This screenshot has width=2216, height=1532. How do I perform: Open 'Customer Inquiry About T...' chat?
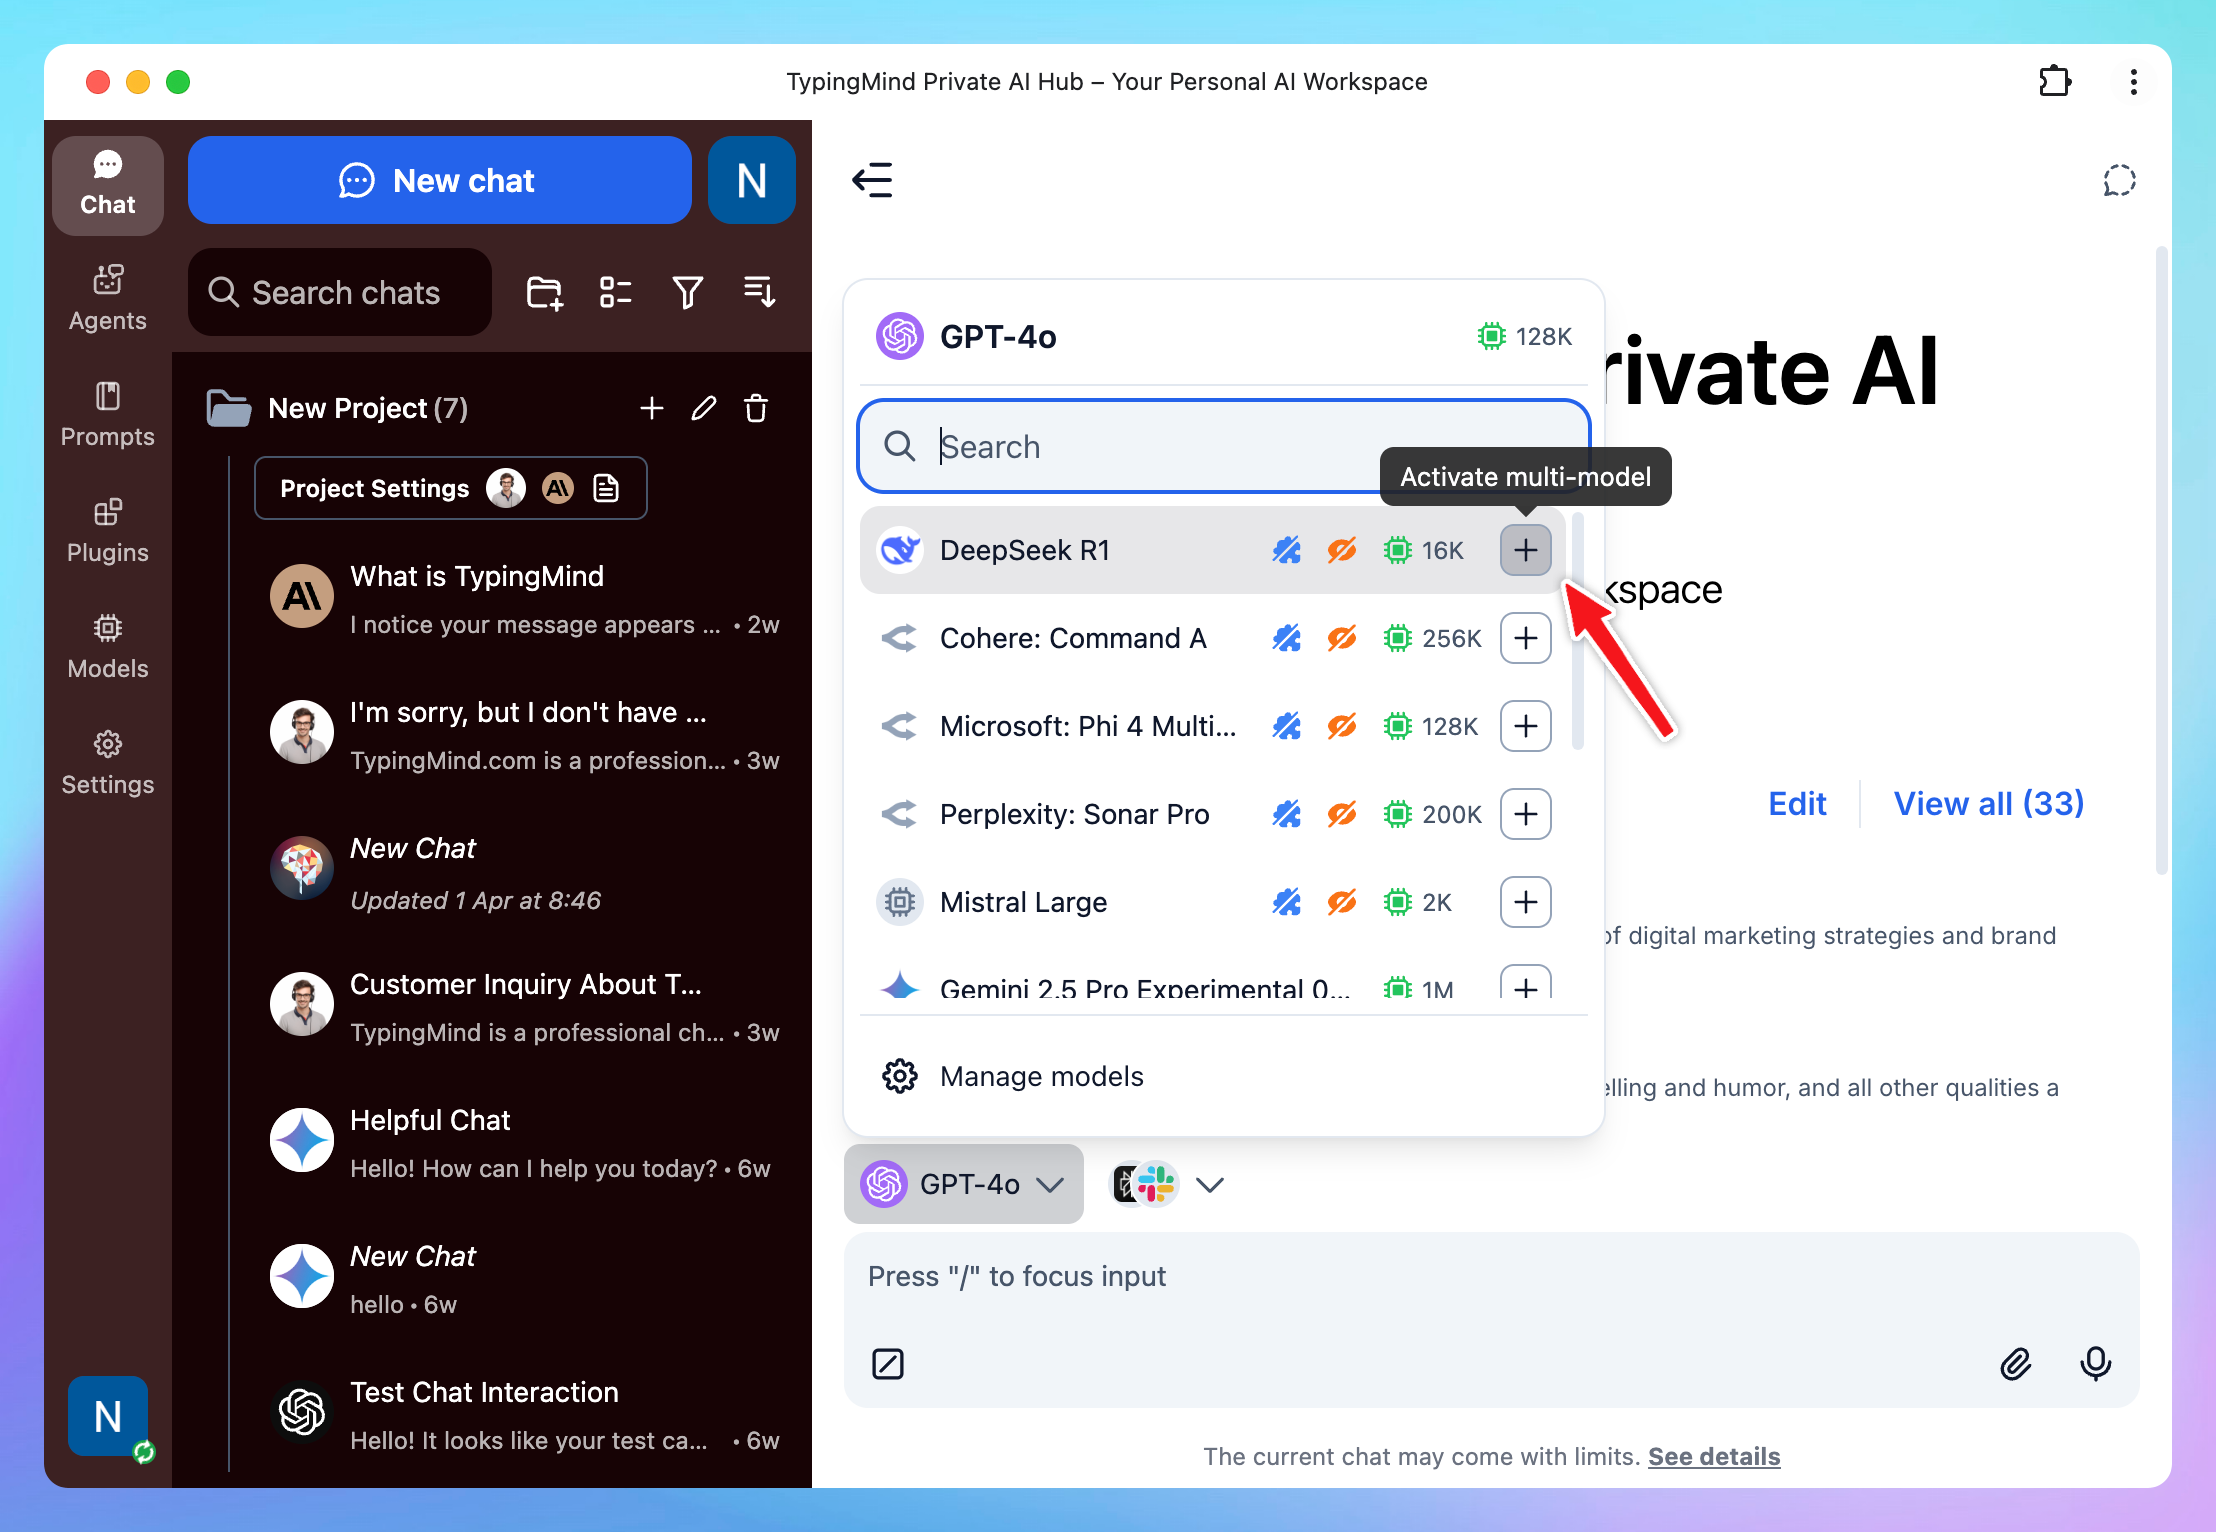(x=524, y=1007)
